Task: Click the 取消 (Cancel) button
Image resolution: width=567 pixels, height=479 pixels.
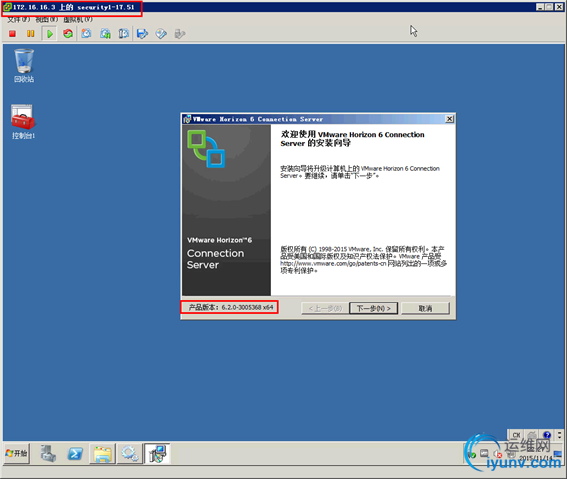Action: 425,308
